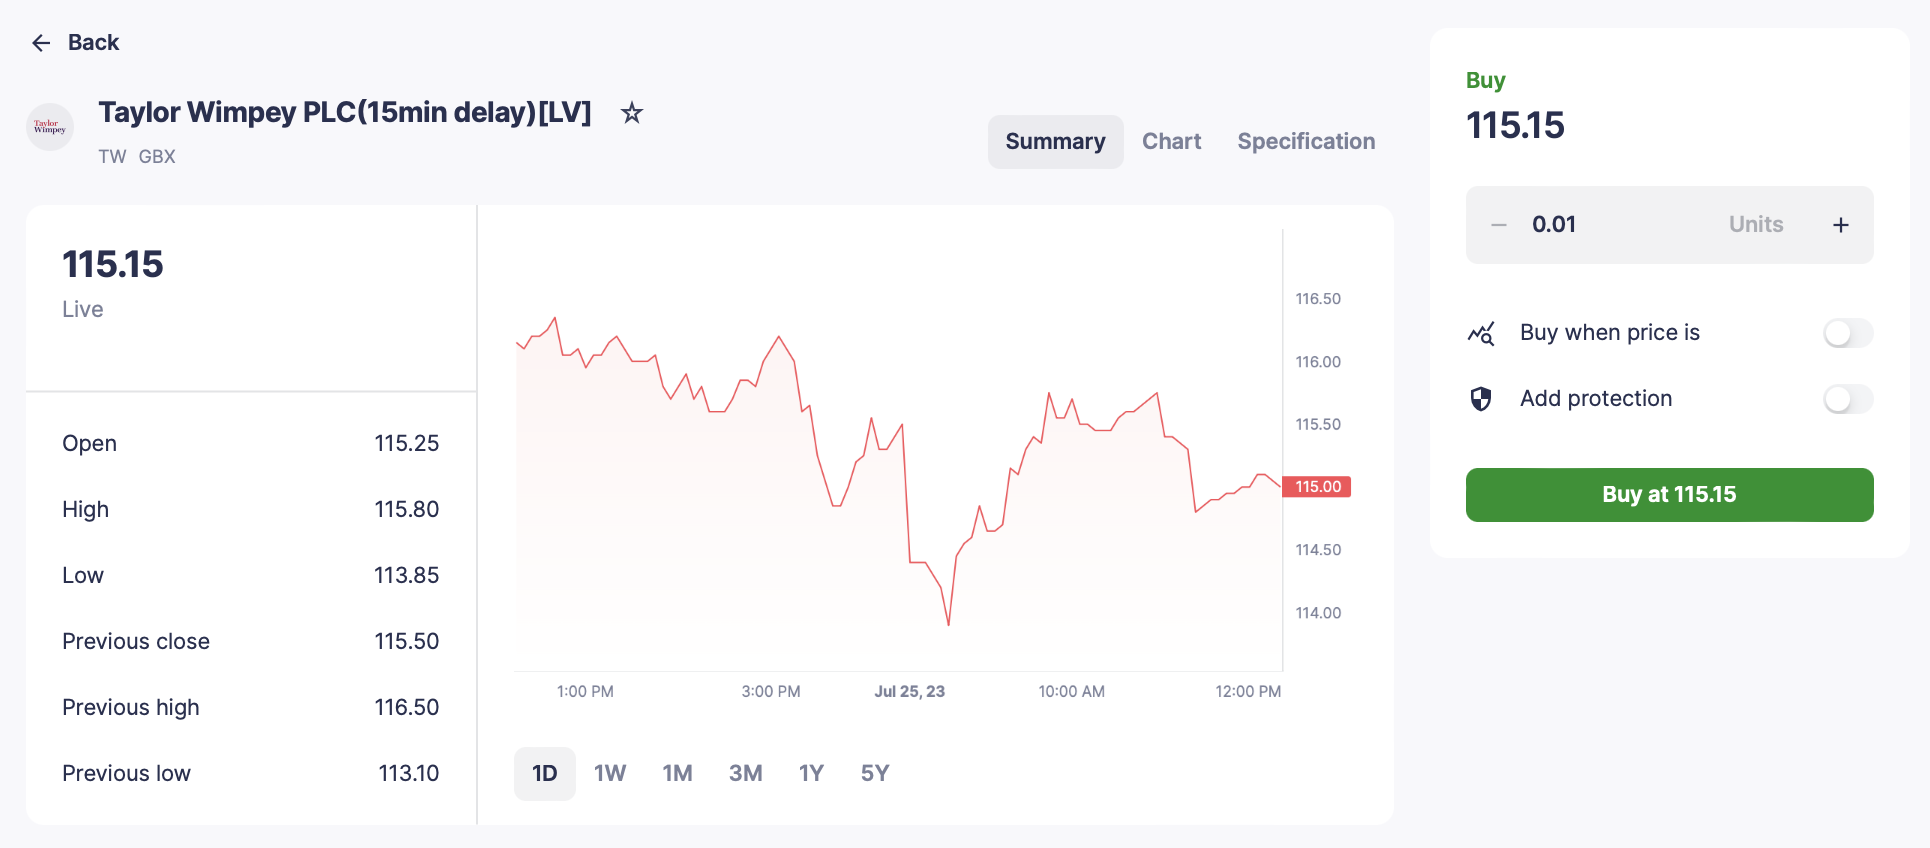This screenshot has height=848, width=1930.
Task: Click the back arrow icon
Action: [x=41, y=43]
